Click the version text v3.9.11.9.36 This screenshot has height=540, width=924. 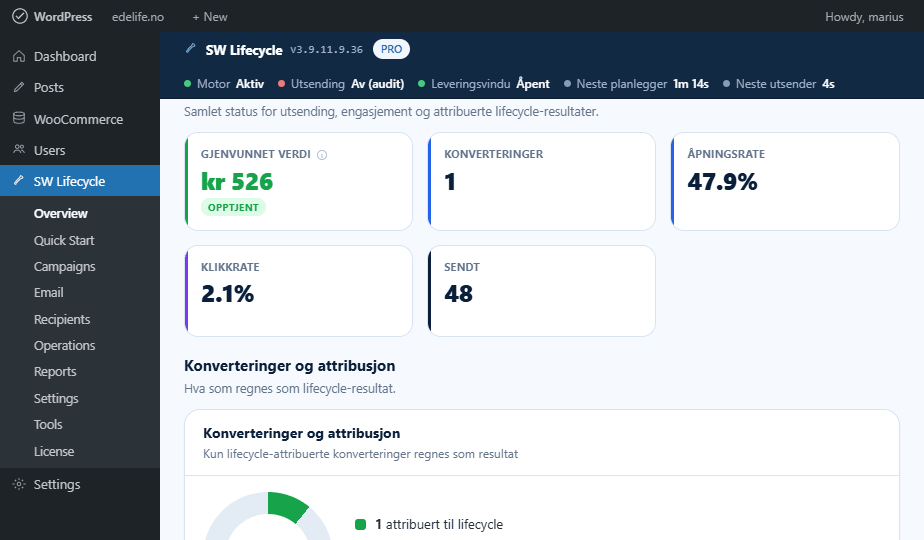pos(326,50)
